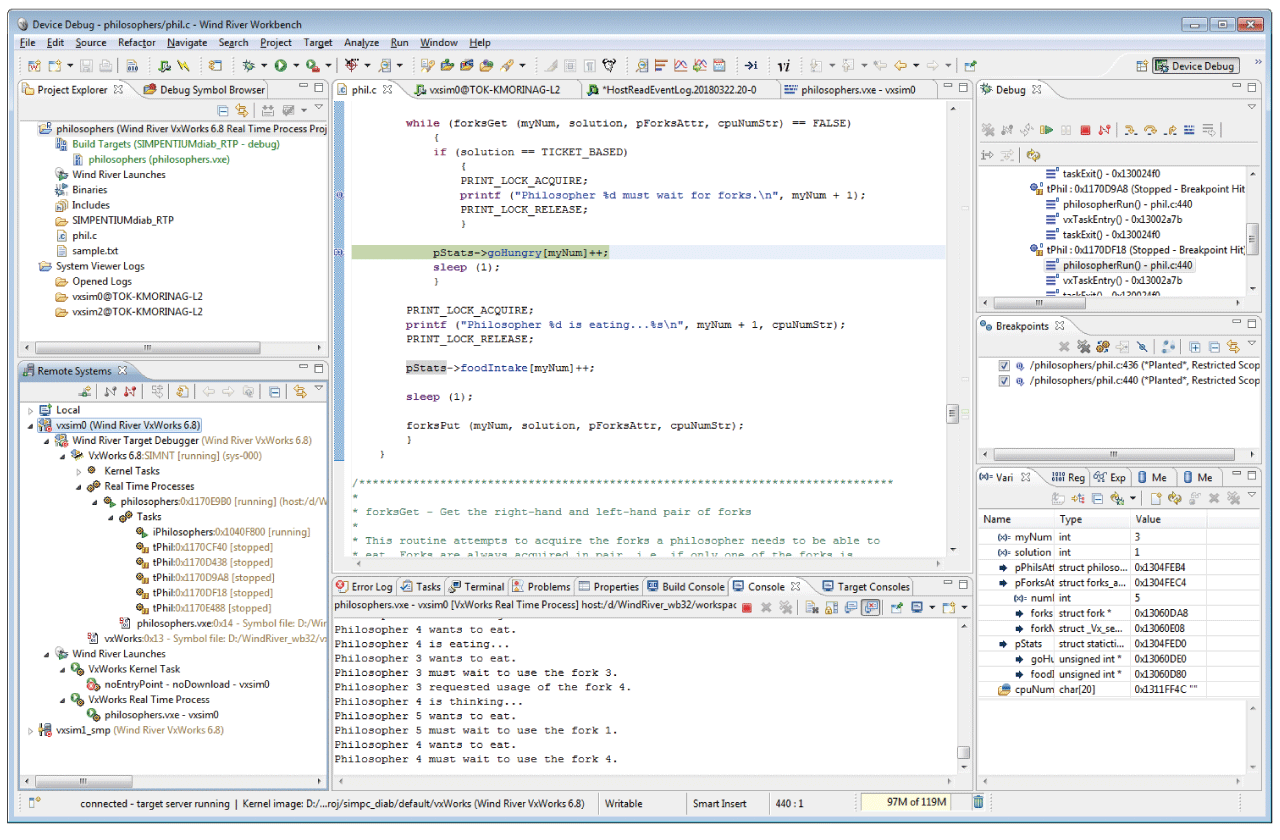Expand the vxsim1_smp connection node
Viewport: 1280px width, 840px height.
[28, 730]
